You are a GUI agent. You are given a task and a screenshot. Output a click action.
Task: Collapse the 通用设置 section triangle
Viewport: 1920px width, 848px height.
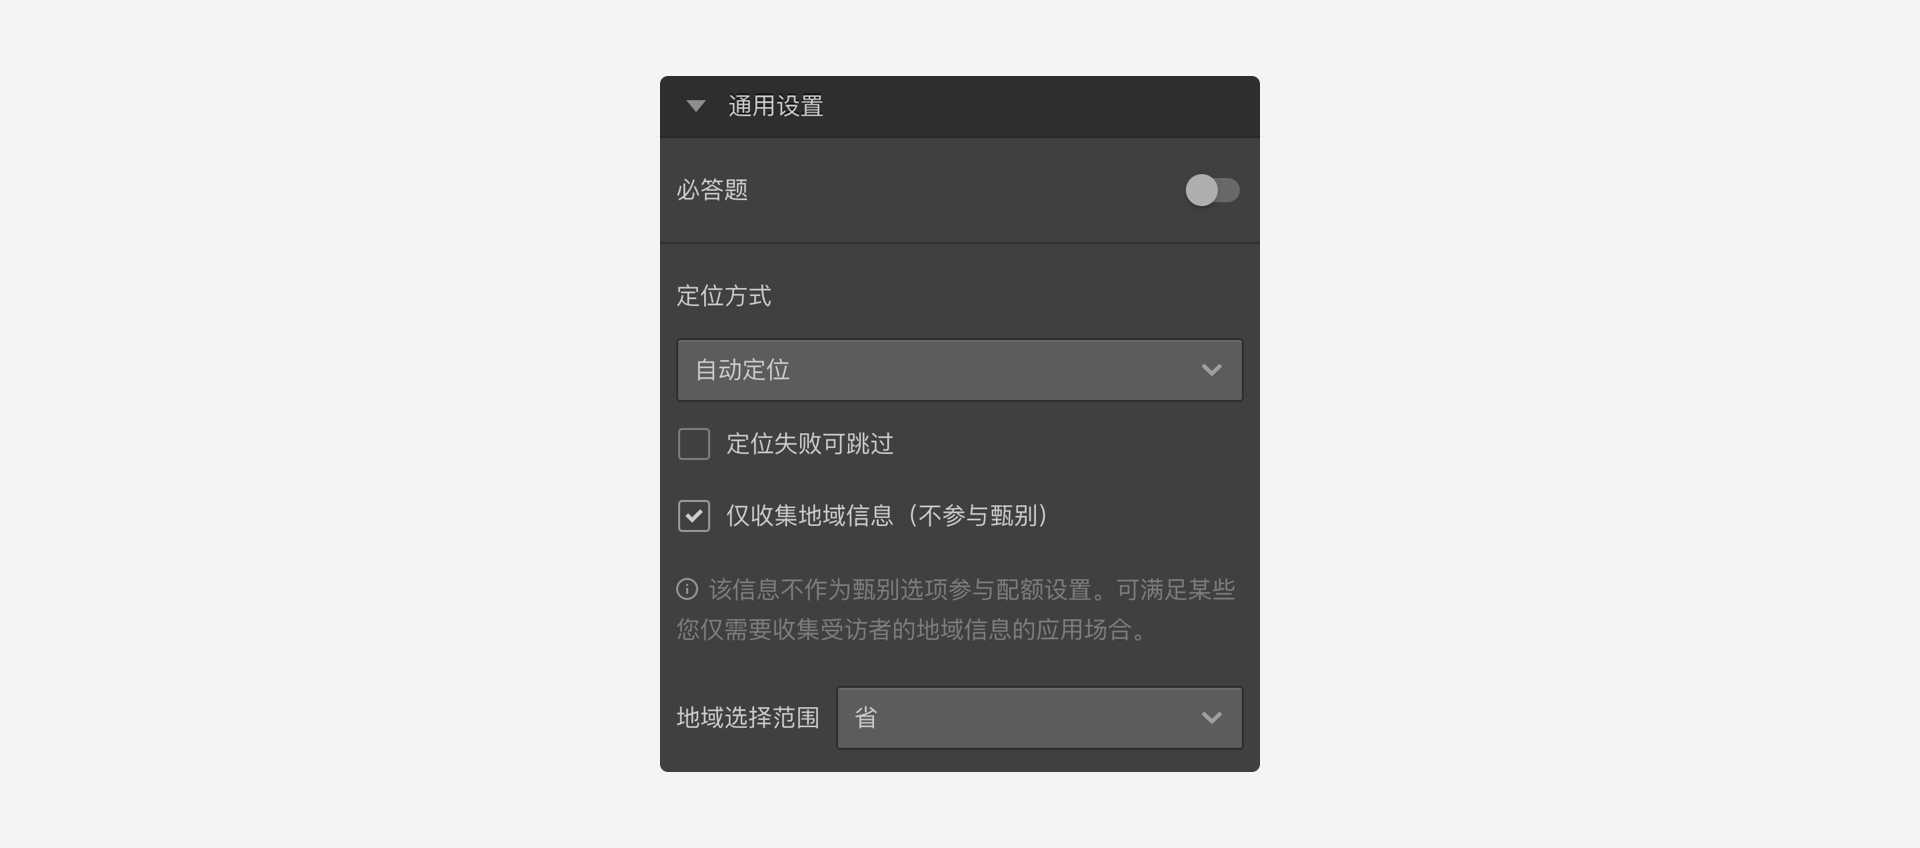pyautogui.click(x=696, y=106)
